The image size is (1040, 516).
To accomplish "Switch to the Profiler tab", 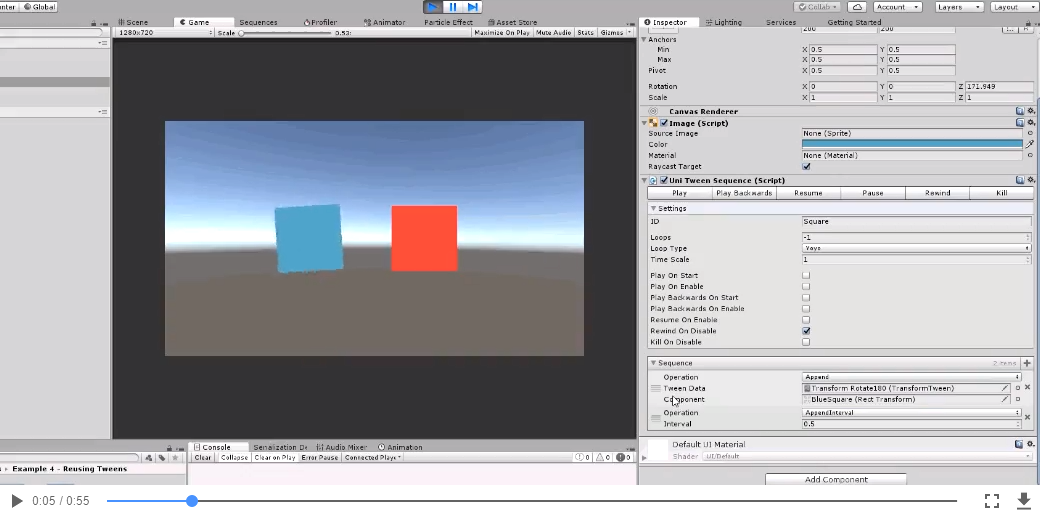I will pos(320,22).
